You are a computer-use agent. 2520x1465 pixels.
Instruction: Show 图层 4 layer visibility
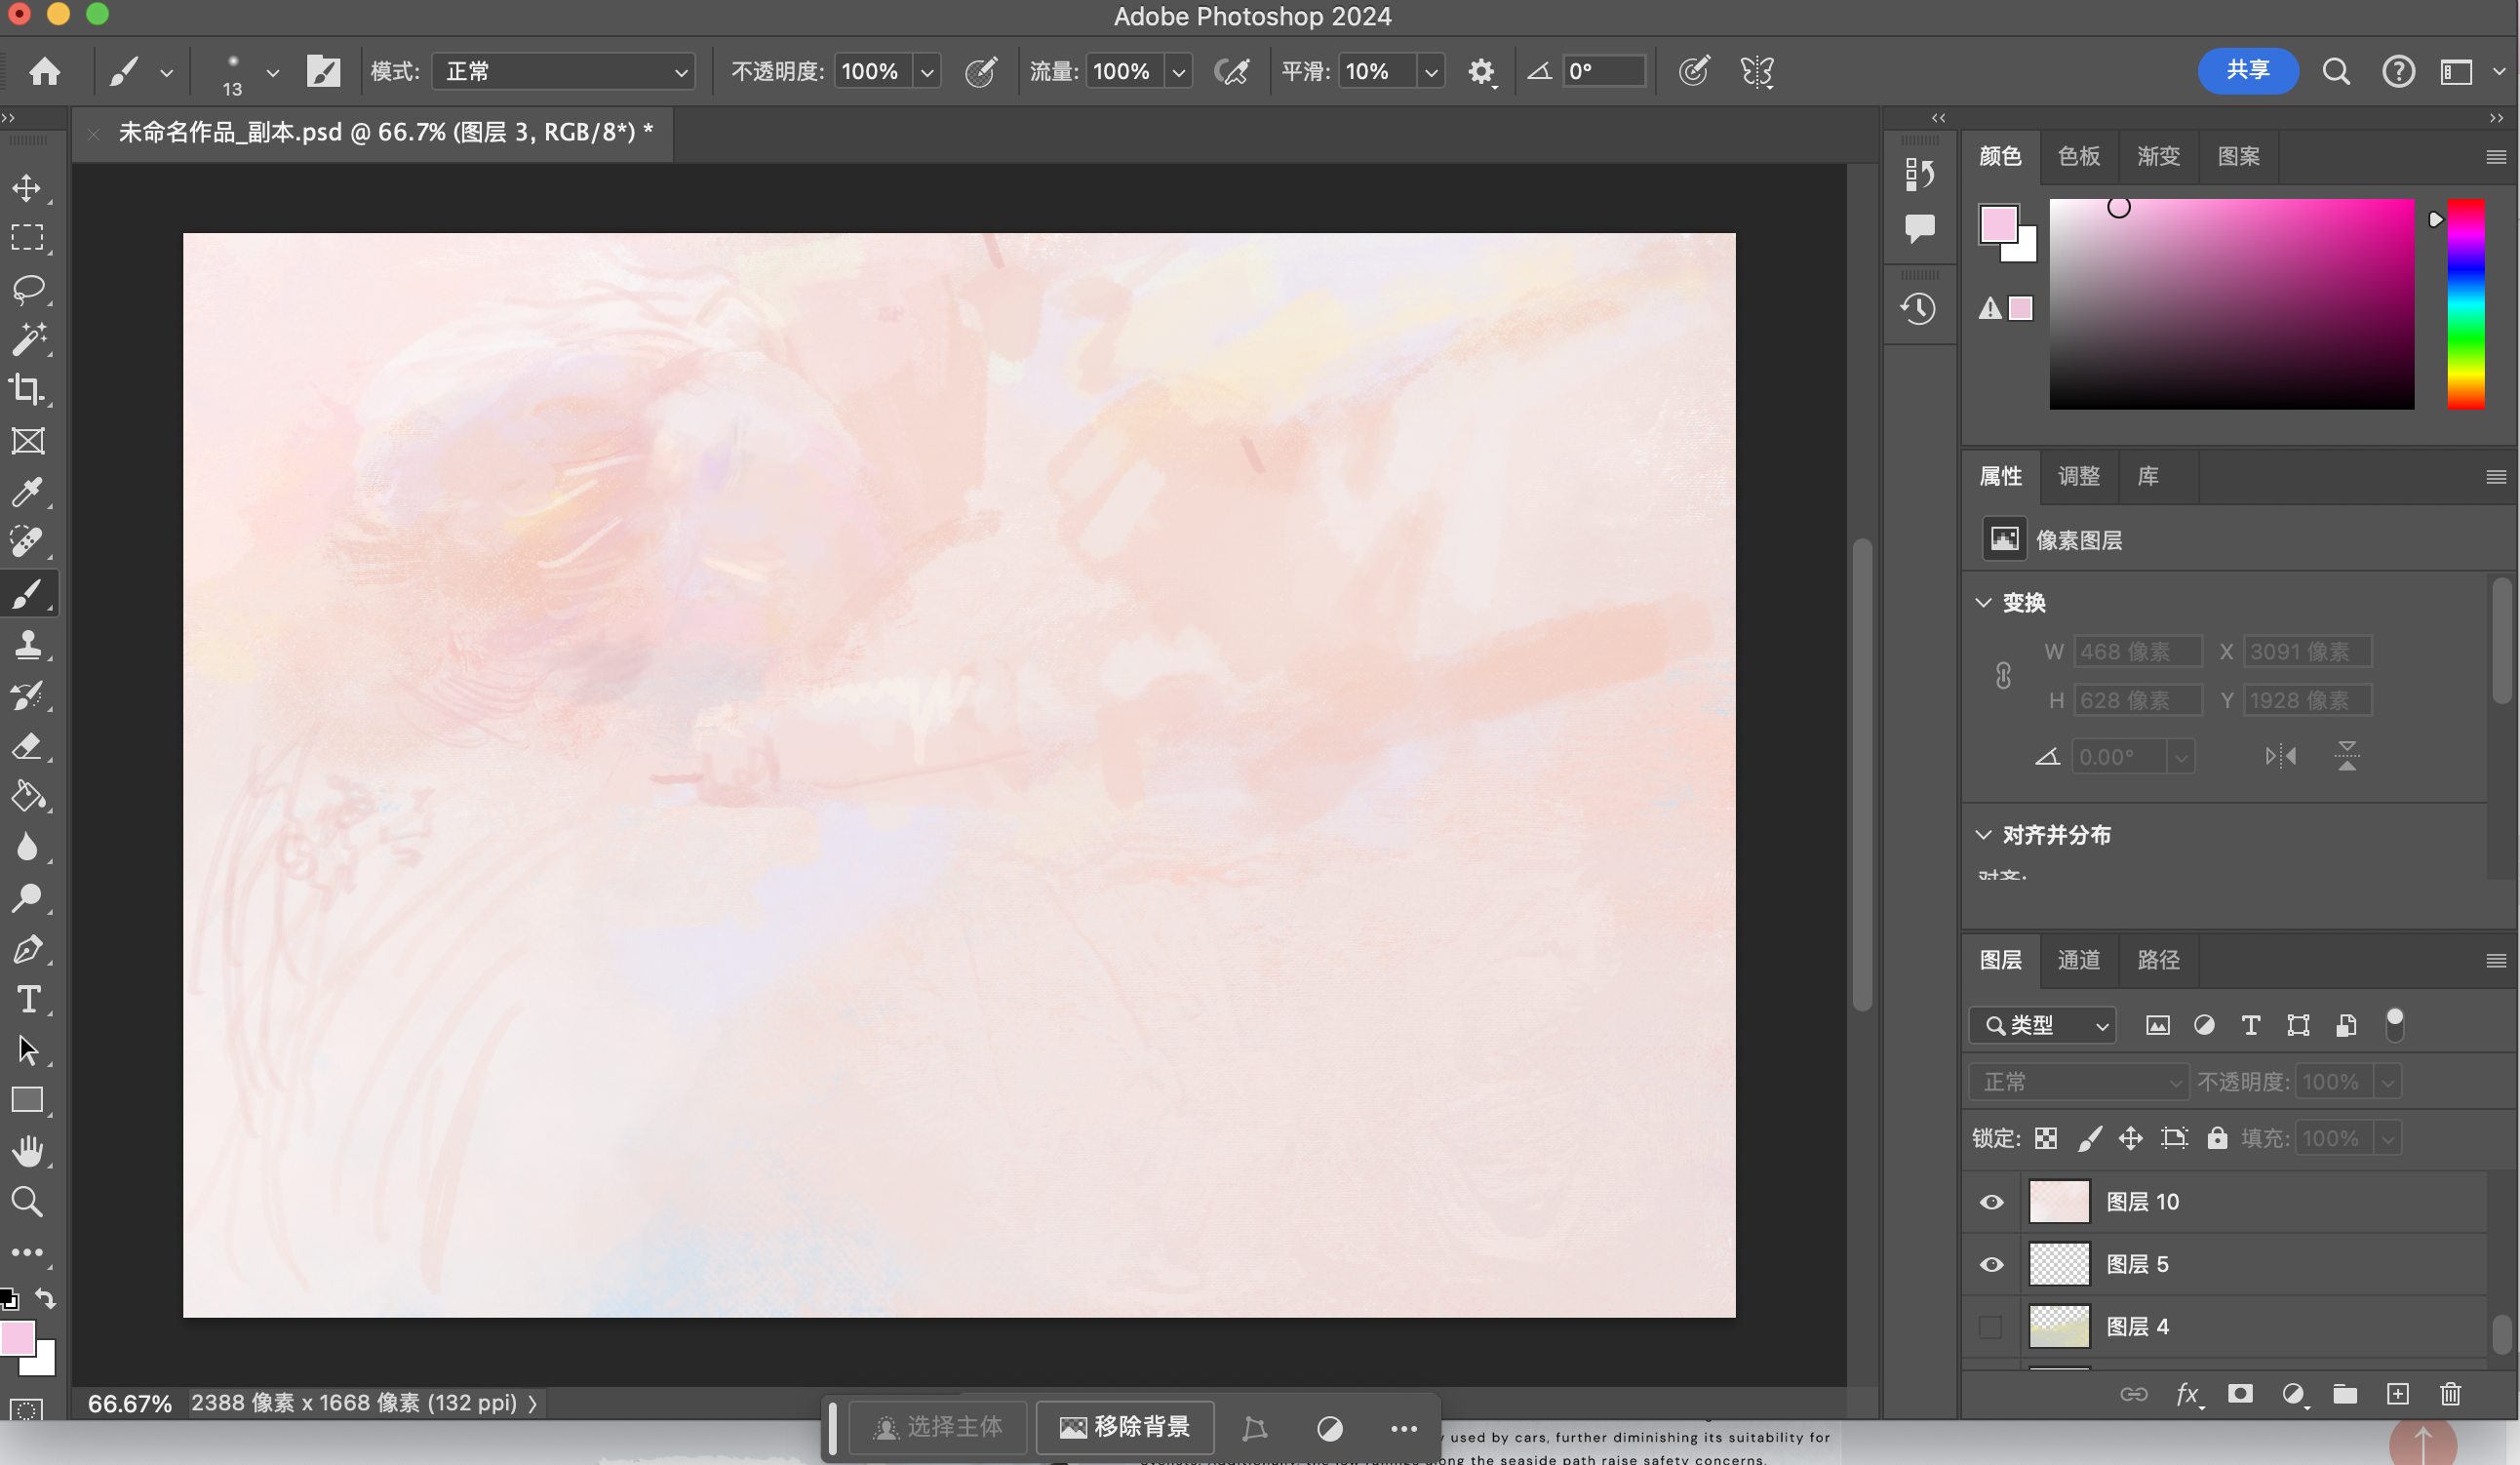[x=1991, y=1327]
